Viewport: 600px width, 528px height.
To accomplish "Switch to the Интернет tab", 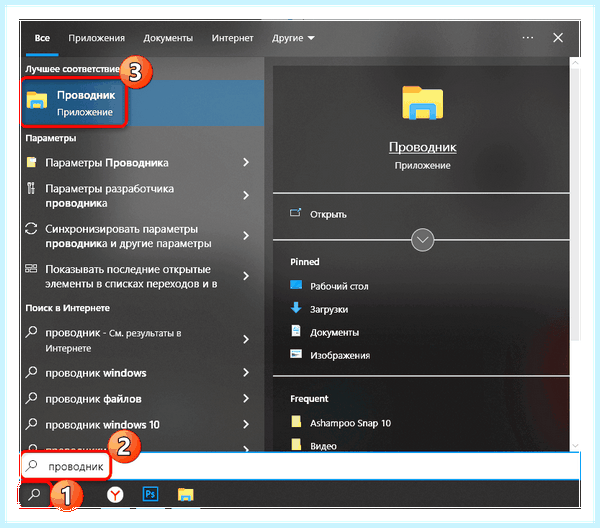I will click(x=232, y=38).
